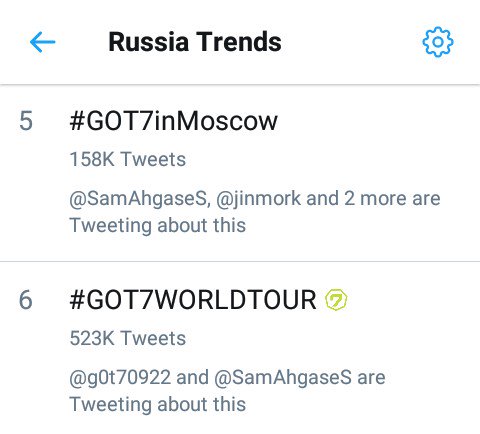Screen dimensions: 480x434
Task: Tap the 523K Tweets count
Action: click(128, 338)
